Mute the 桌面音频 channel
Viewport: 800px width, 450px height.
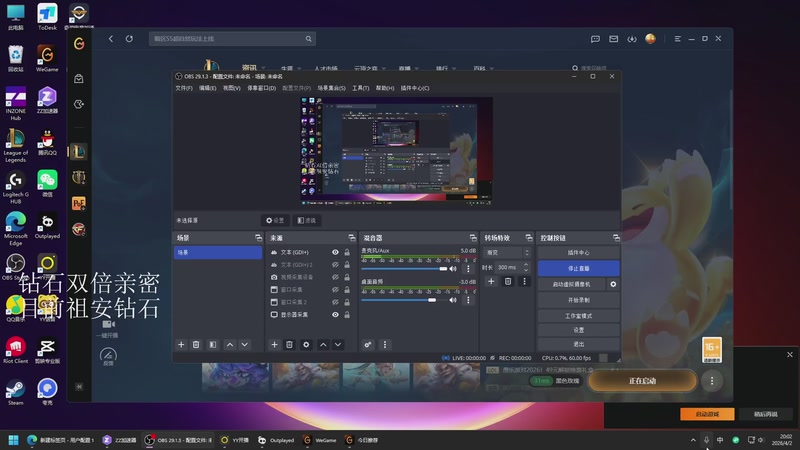(x=453, y=300)
